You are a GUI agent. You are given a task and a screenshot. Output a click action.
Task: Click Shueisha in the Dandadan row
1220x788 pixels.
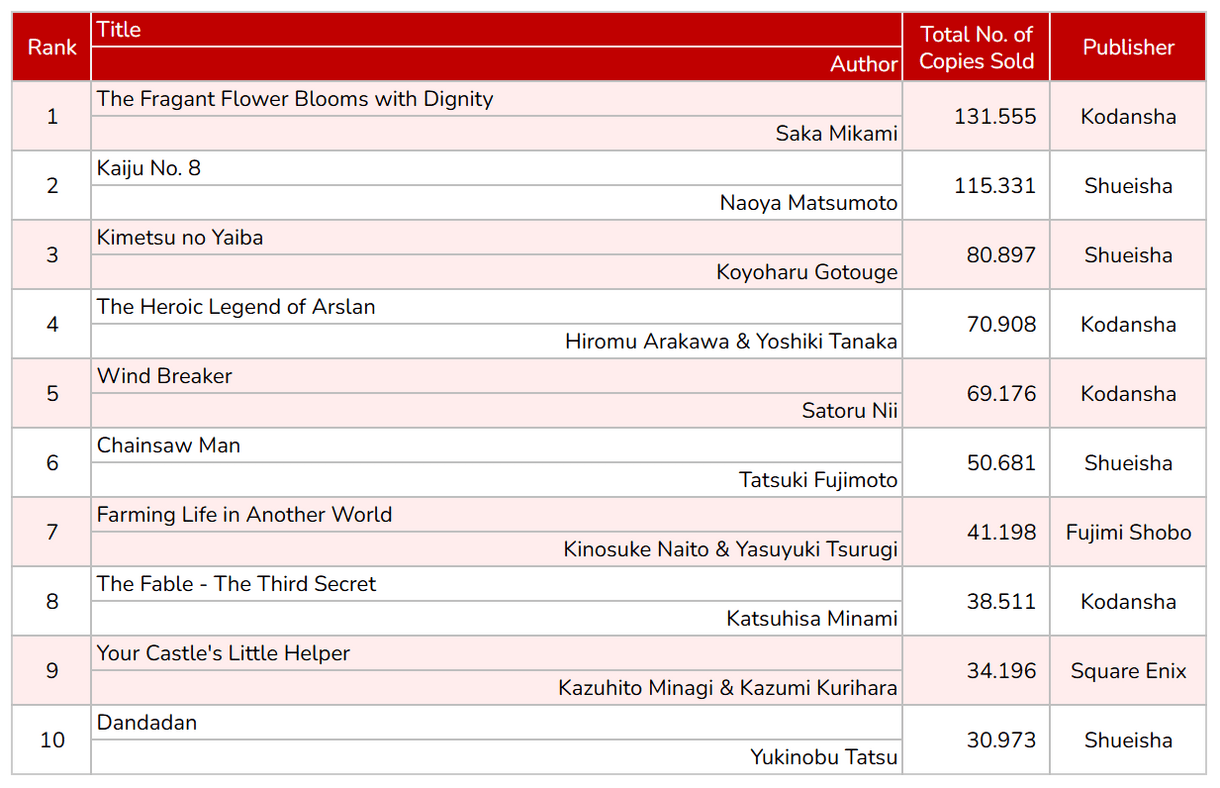(x=1128, y=740)
